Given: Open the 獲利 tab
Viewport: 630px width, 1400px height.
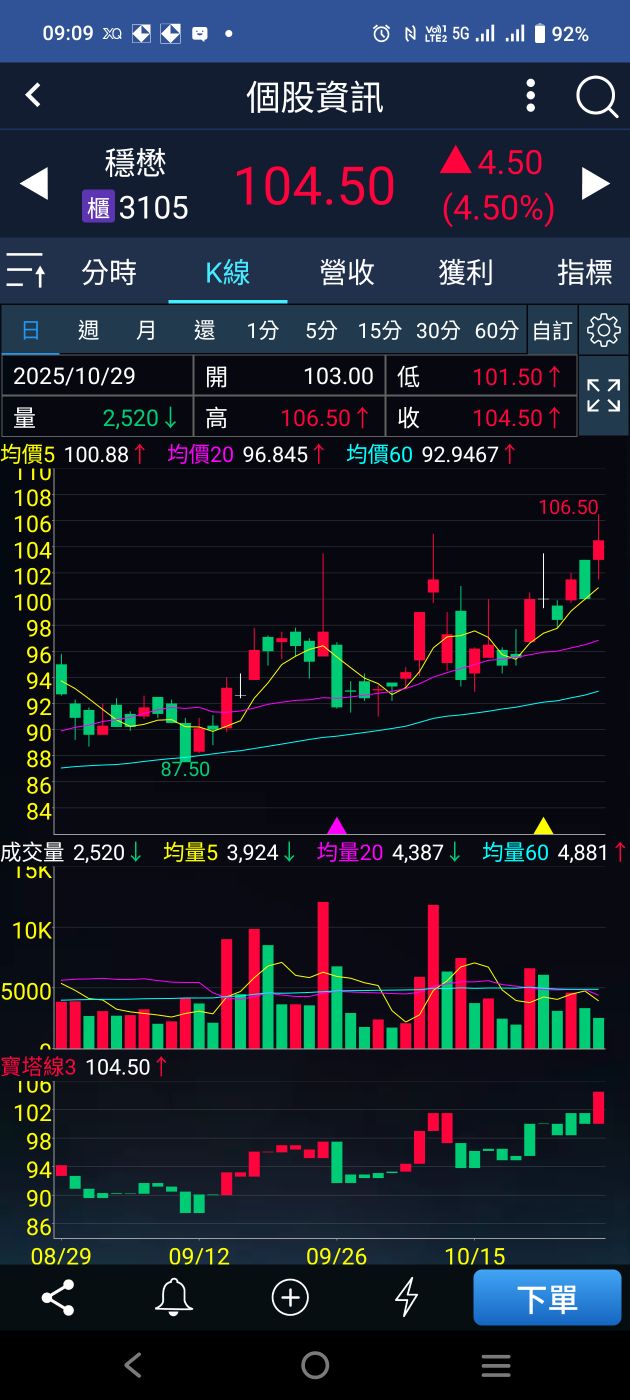Looking at the screenshot, I should 466,272.
